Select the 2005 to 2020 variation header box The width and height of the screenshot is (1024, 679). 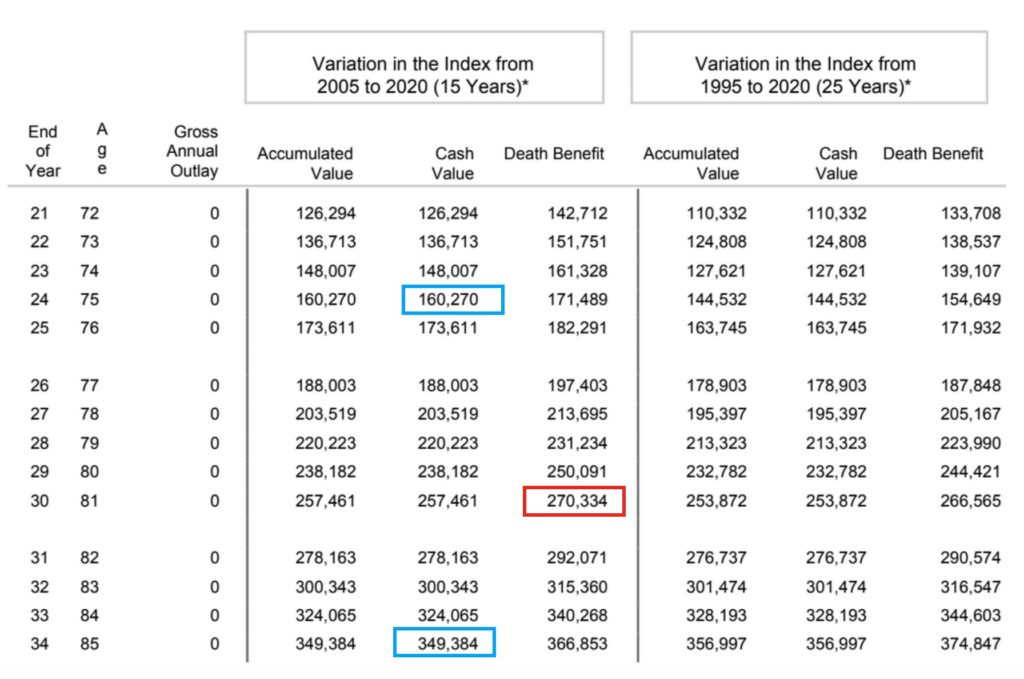point(424,67)
